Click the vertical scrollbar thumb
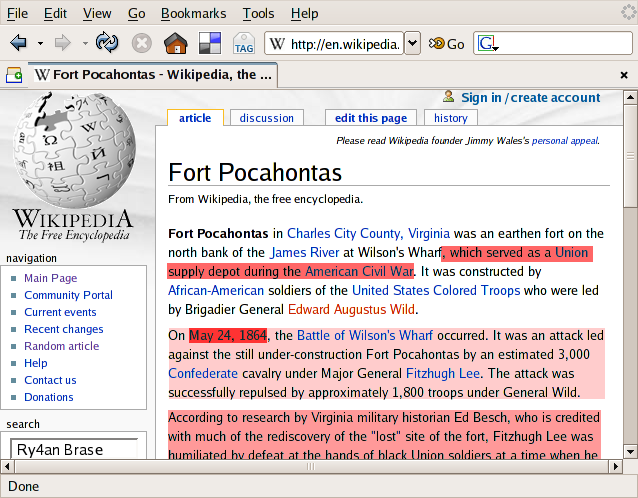 pos(630,155)
